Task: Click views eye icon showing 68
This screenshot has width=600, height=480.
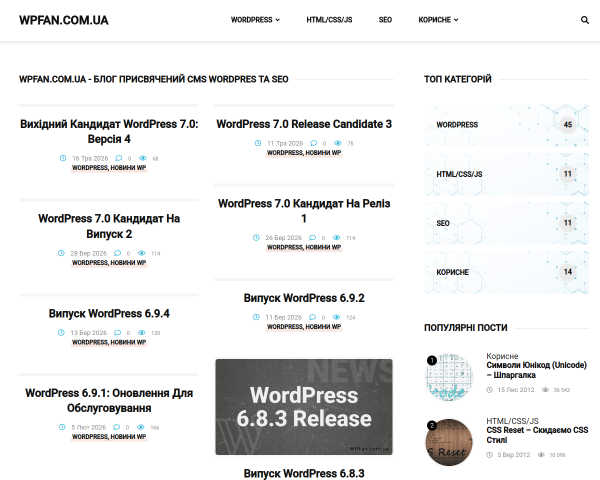Action: (x=143, y=158)
